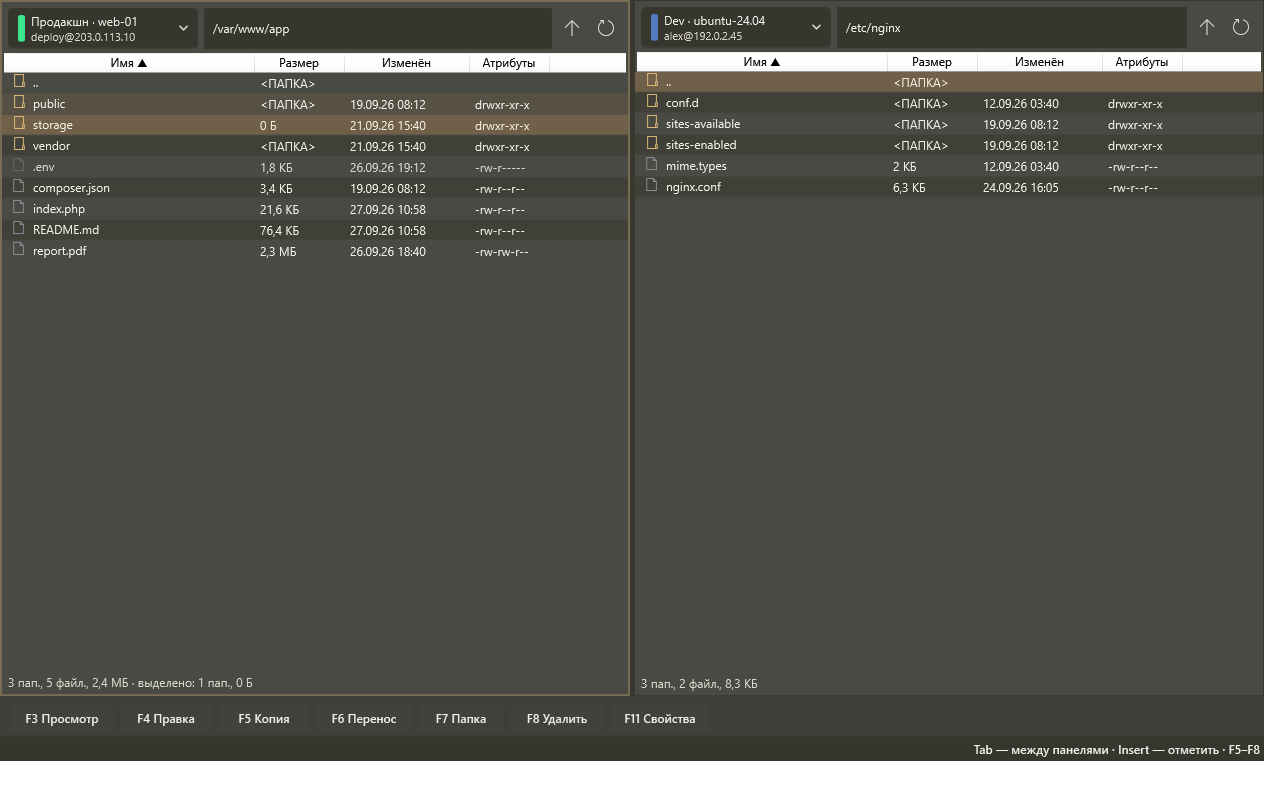The image size is (1280, 800).
Task: Open the Dev ubuntu-24.04 connection dropdown
Action: pos(736,28)
